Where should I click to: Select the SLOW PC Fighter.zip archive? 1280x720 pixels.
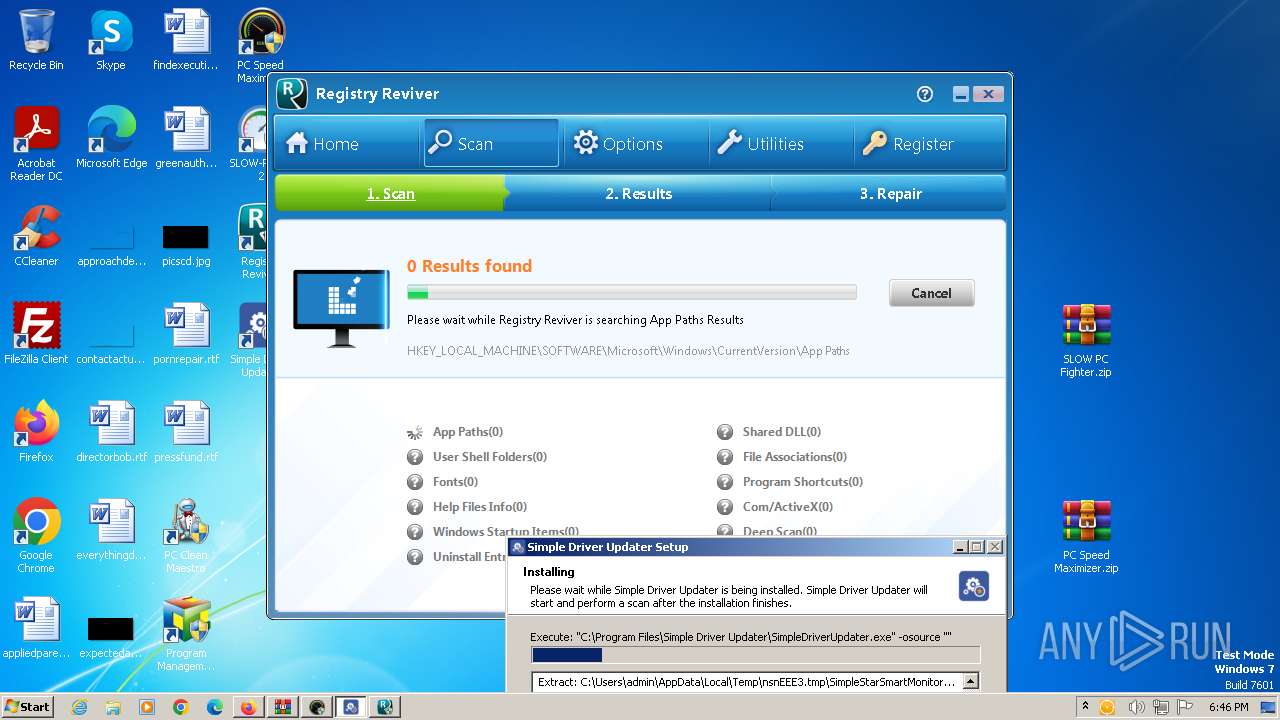tap(1085, 340)
